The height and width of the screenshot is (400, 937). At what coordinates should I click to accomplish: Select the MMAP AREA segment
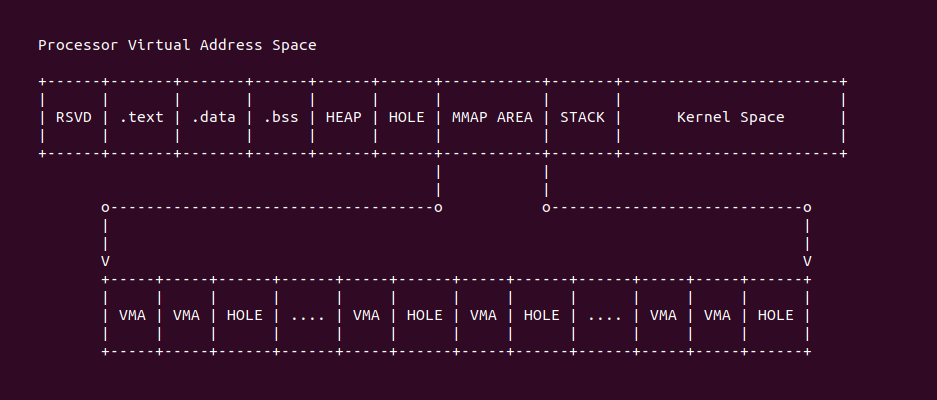tap(492, 117)
